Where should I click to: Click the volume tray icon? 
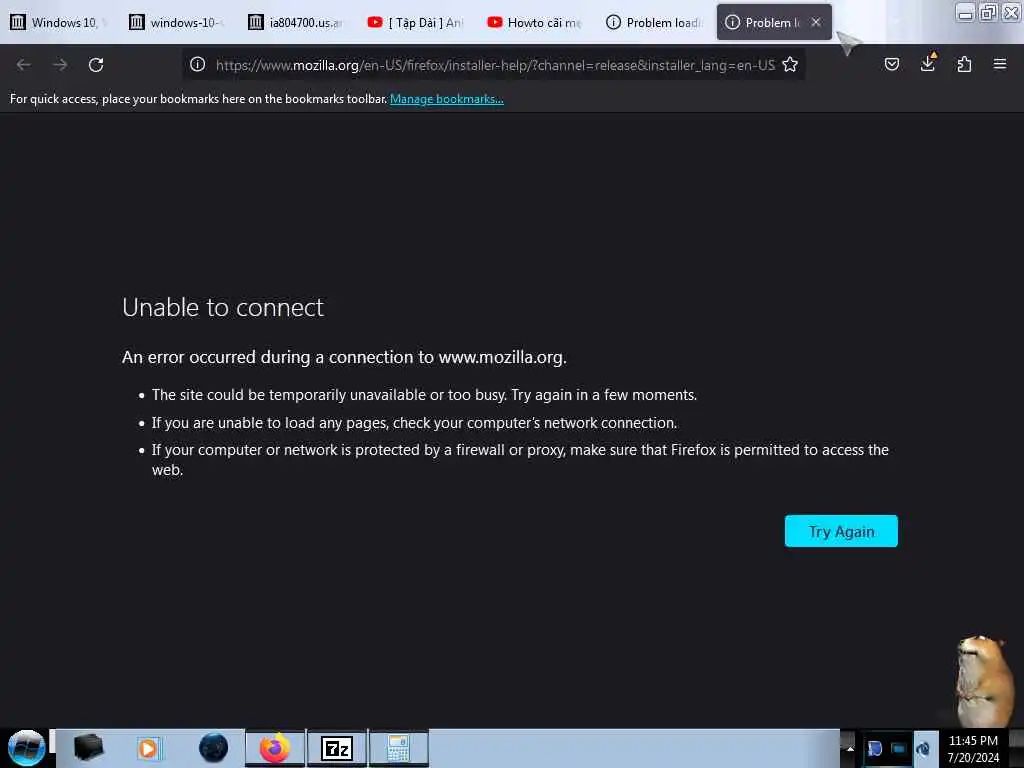pyautogui.click(x=923, y=748)
